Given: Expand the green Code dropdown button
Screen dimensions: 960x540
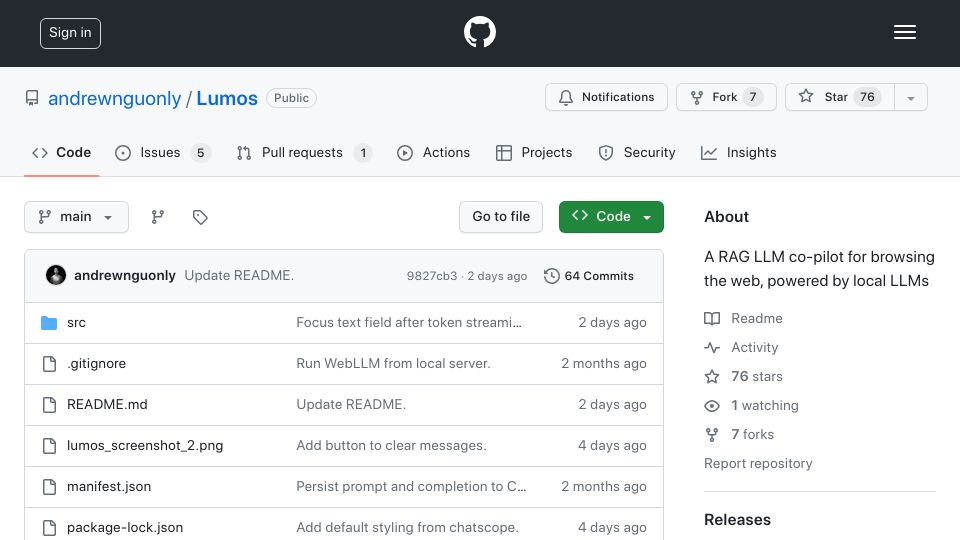Looking at the screenshot, I should (x=611, y=217).
